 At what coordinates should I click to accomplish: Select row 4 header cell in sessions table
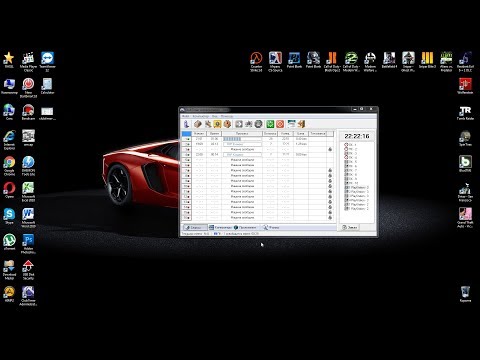(186, 155)
